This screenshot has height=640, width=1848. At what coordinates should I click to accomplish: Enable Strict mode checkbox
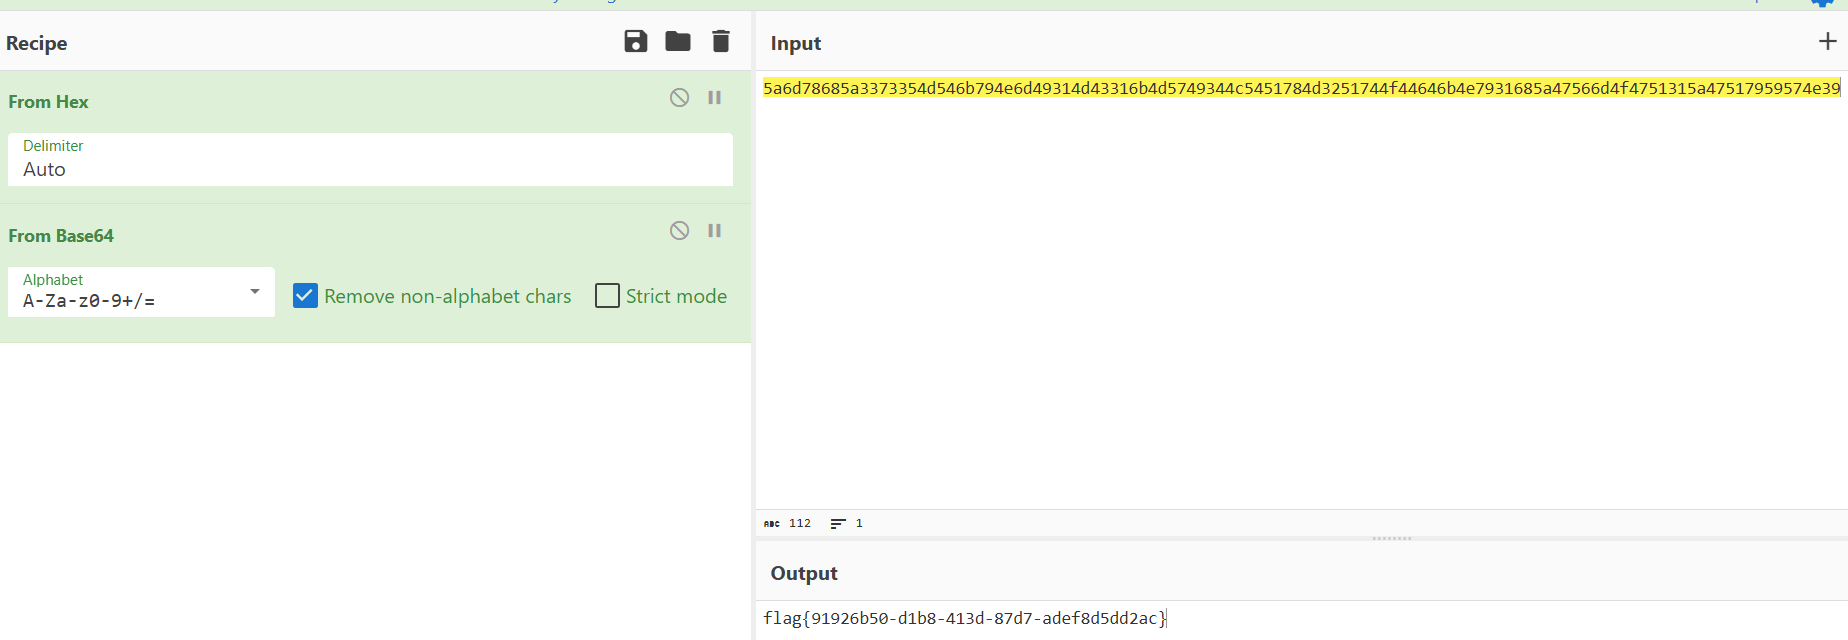[x=607, y=296]
